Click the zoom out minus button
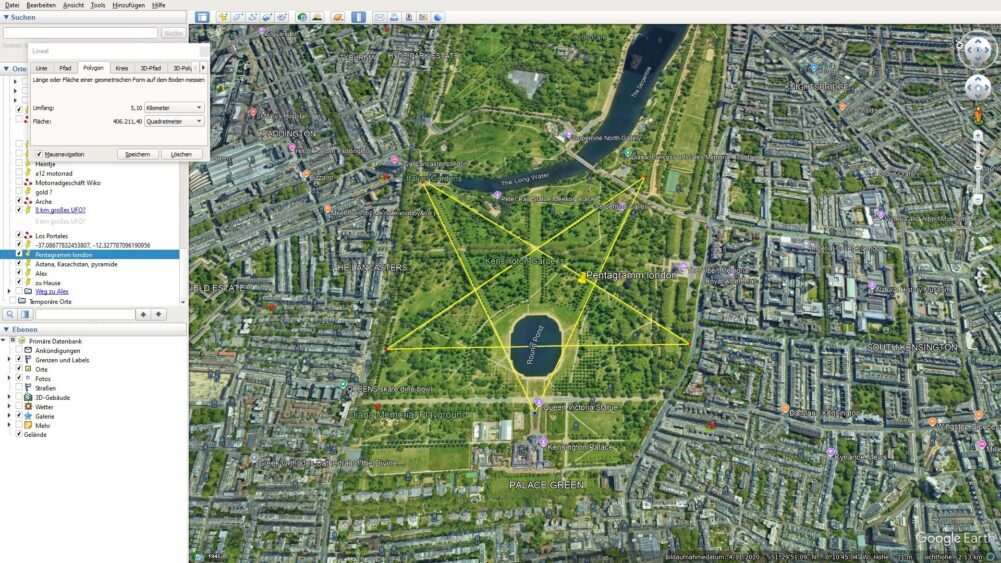The width and height of the screenshot is (1001, 563). point(977,200)
